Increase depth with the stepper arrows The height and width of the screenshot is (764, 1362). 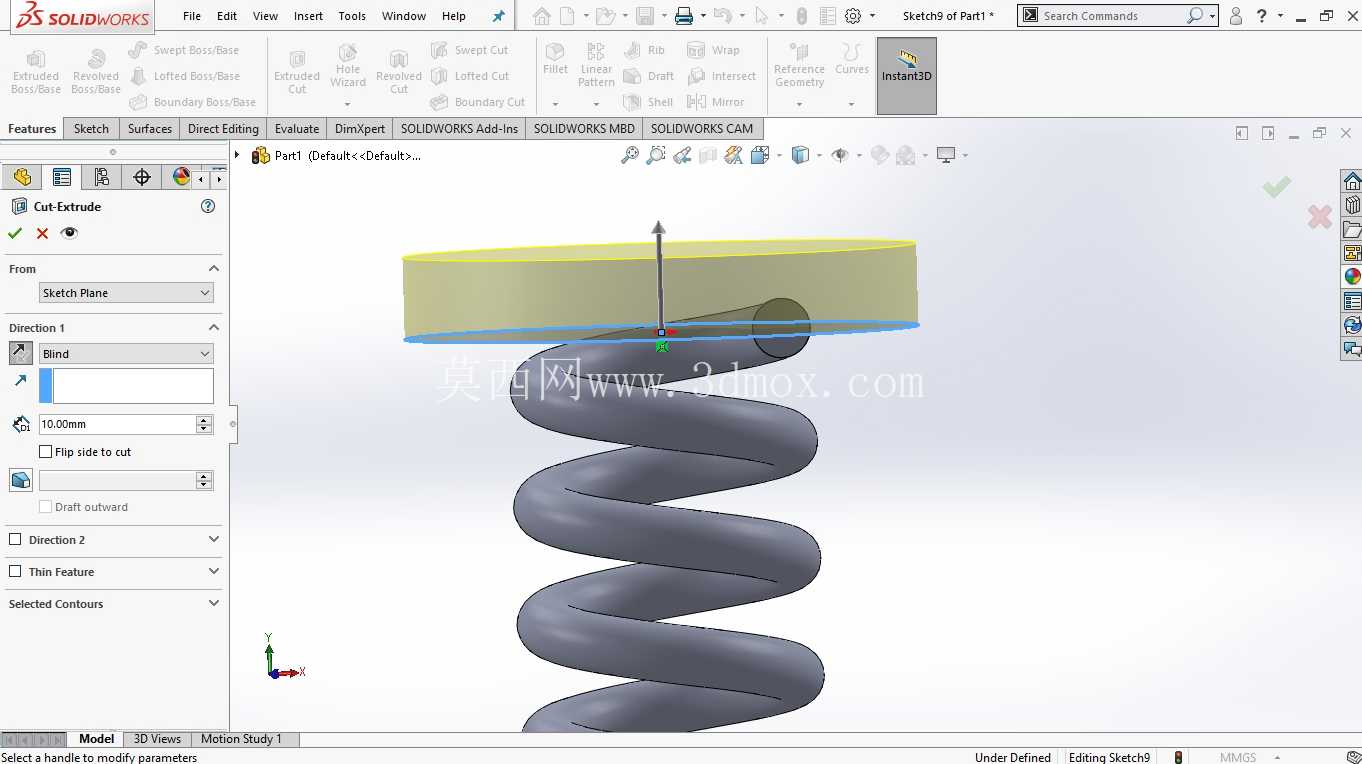pyautogui.click(x=204, y=420)
